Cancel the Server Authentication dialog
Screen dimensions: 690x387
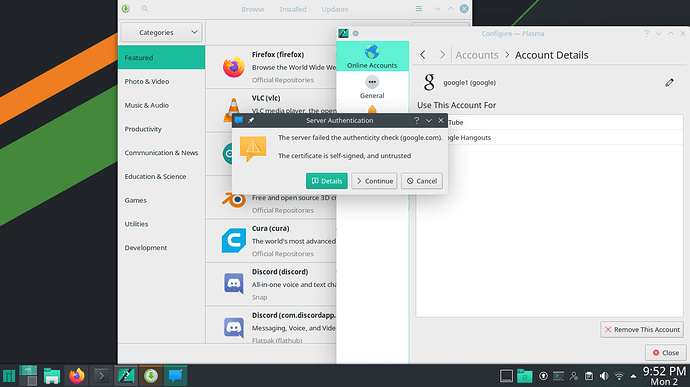pyautogui.click(x=422, y=181)
